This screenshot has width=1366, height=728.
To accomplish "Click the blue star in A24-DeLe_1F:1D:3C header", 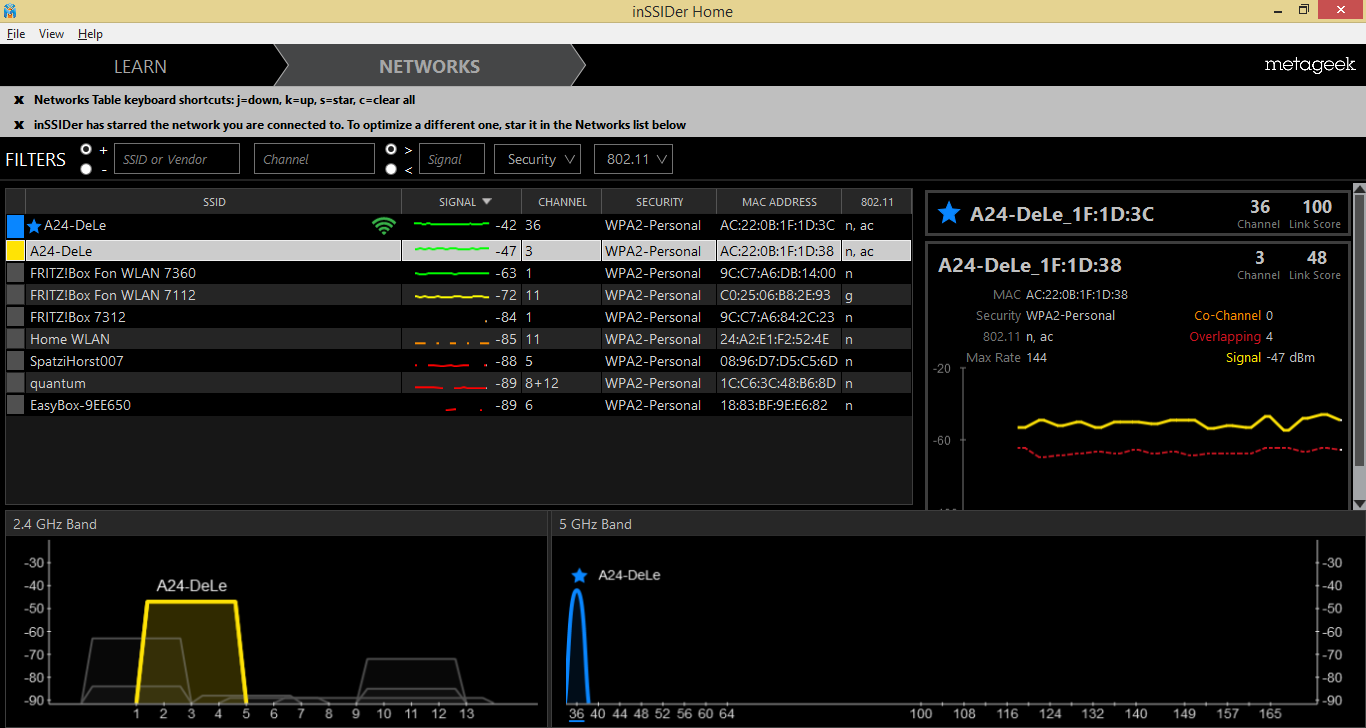I will click(949, 213).
